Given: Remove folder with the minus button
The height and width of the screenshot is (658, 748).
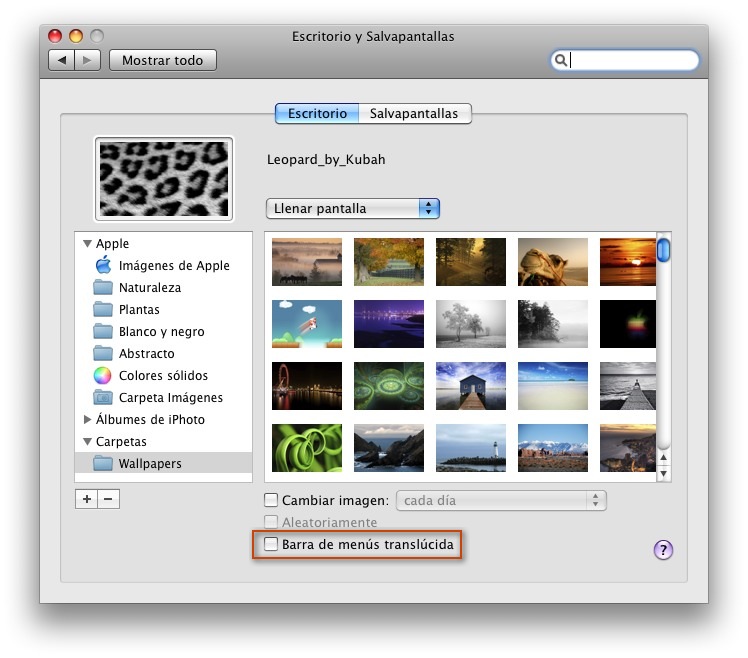Looking at the screenshot, I should [x=108, y=499].
